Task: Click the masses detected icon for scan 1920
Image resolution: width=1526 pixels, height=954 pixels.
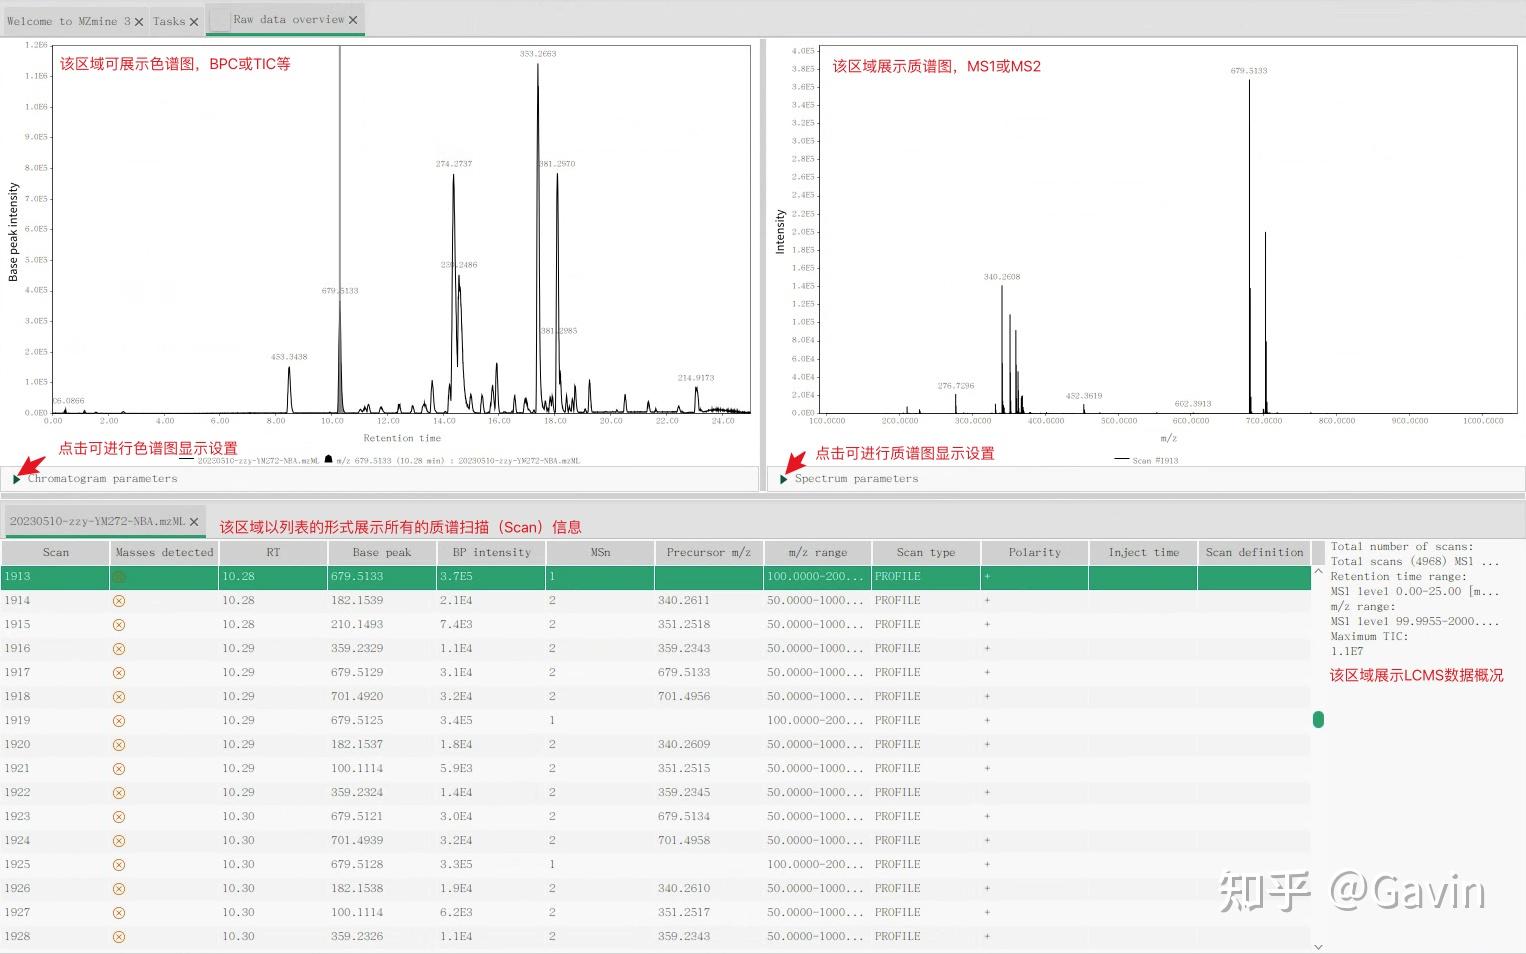Action: [x=119, y=744]
